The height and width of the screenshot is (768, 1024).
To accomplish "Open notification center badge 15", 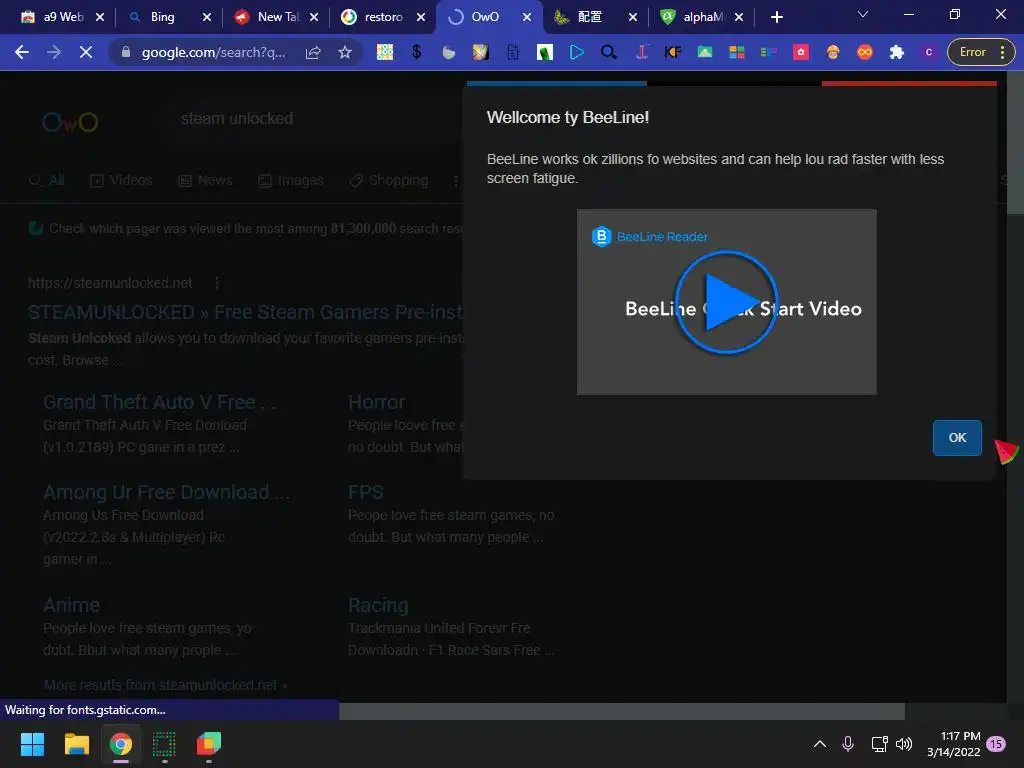I will point(995,744).
